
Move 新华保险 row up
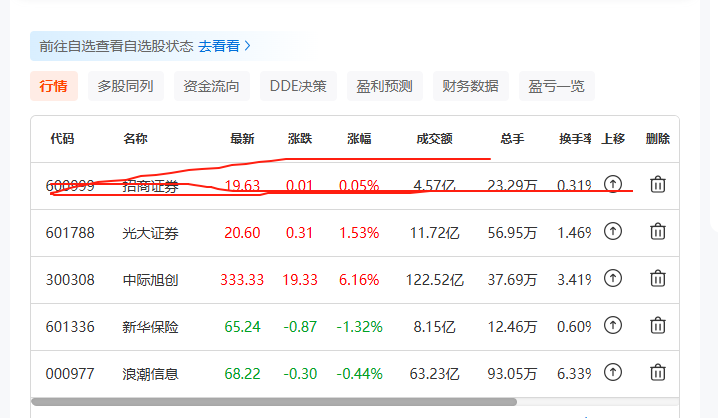pyautogui.click(x=613, y=325)
